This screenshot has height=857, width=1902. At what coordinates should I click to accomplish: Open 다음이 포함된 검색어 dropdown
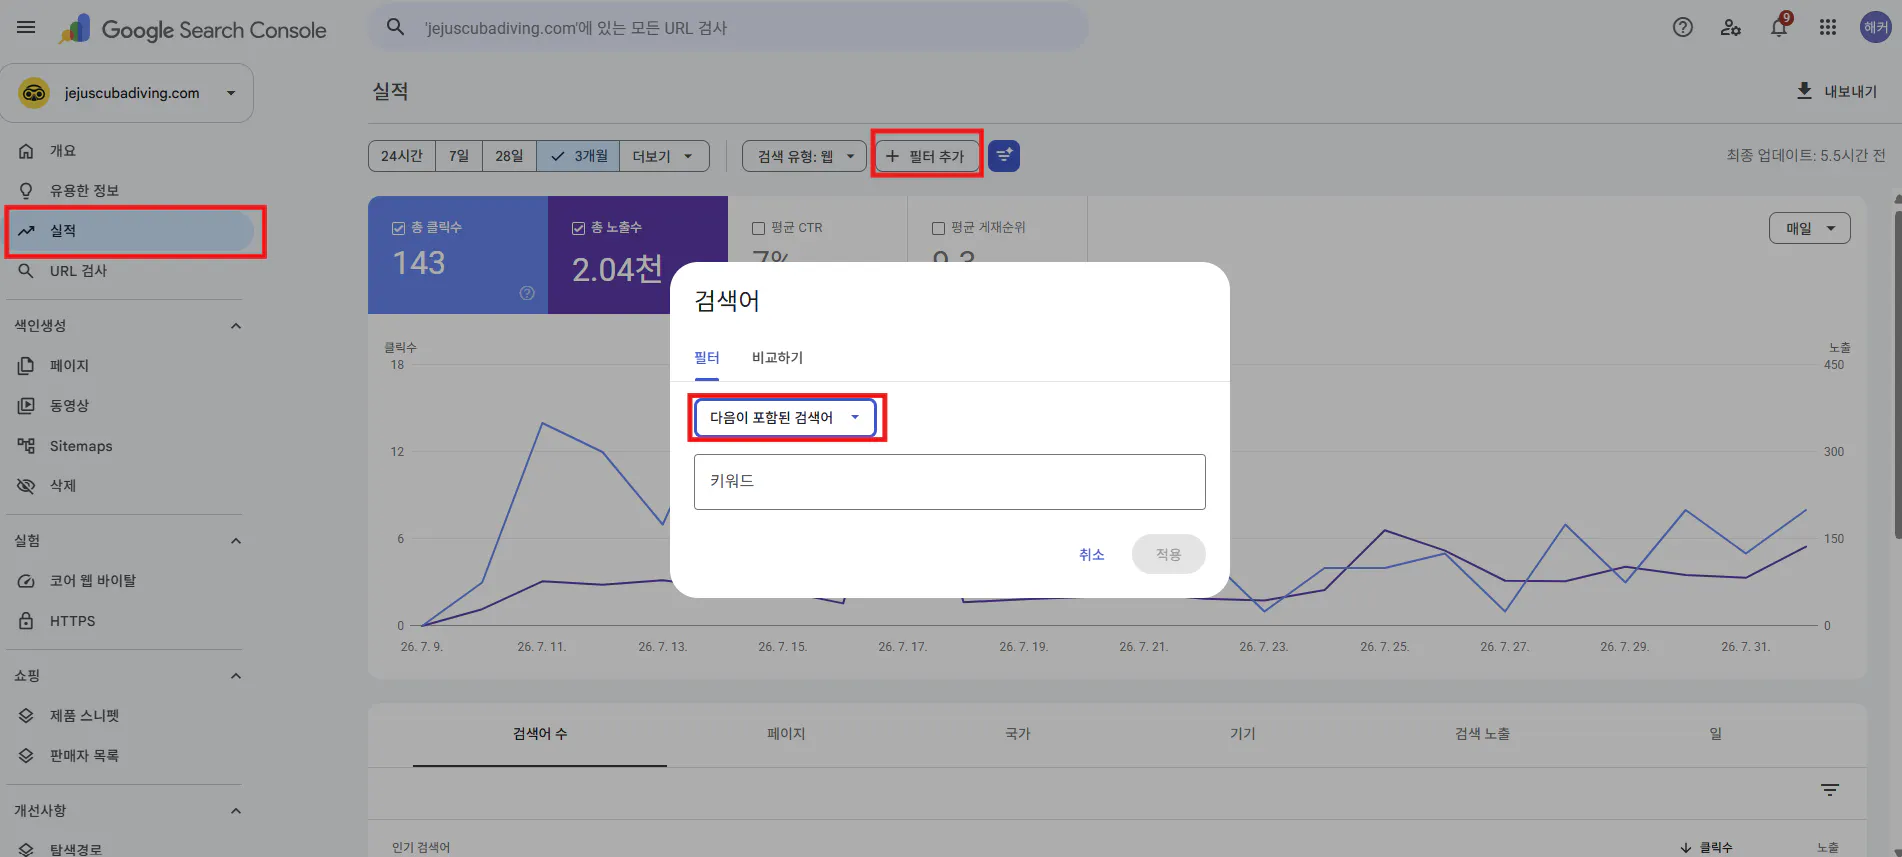785,418
